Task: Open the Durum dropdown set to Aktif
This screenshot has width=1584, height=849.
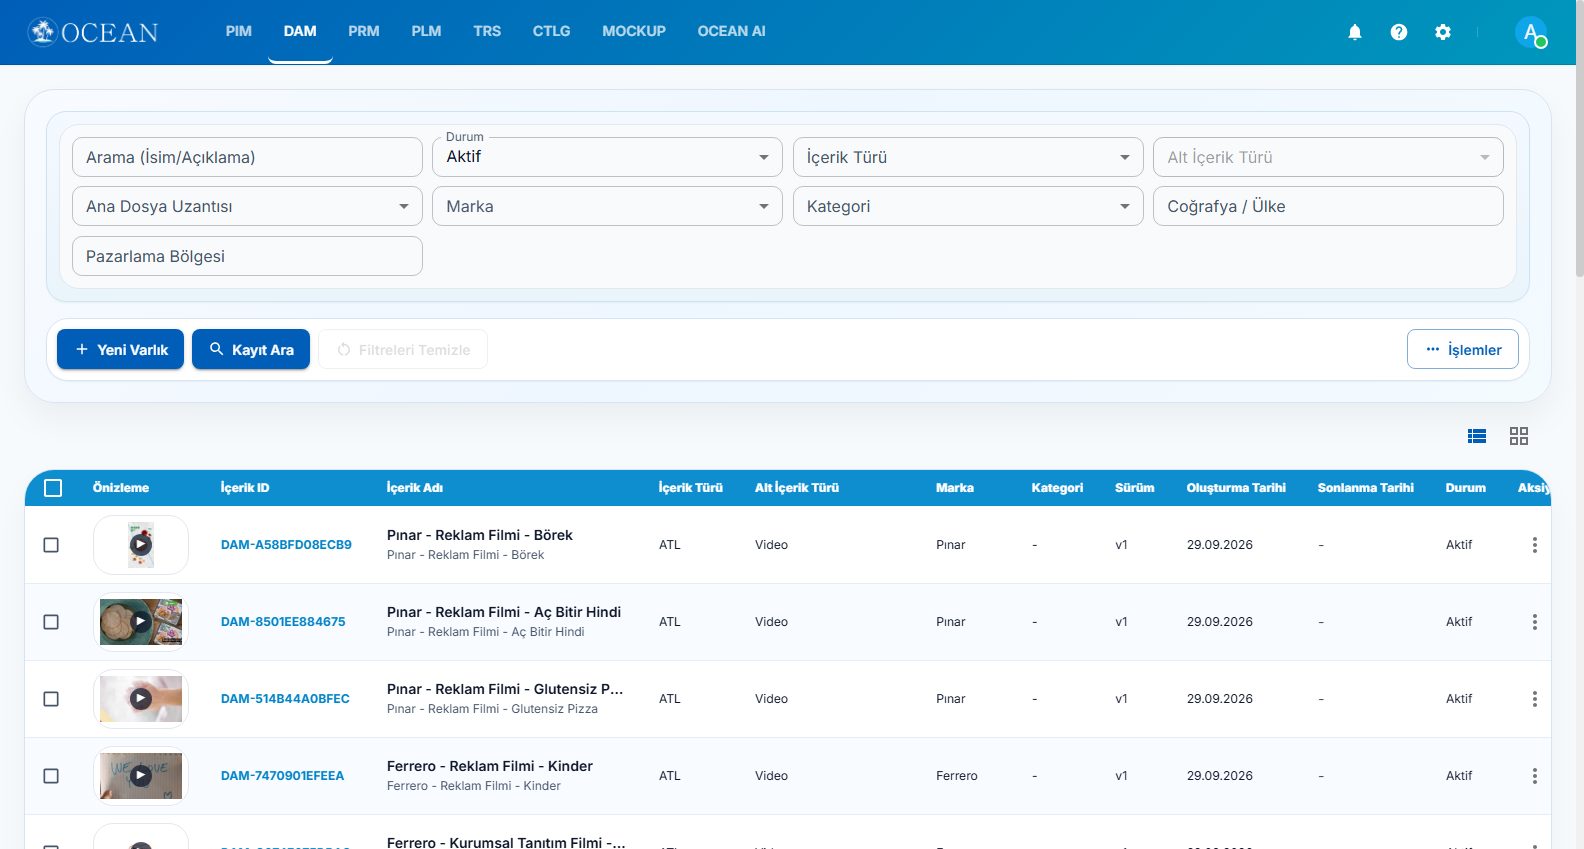Action: pyautogui.click(x=607, y=157)
